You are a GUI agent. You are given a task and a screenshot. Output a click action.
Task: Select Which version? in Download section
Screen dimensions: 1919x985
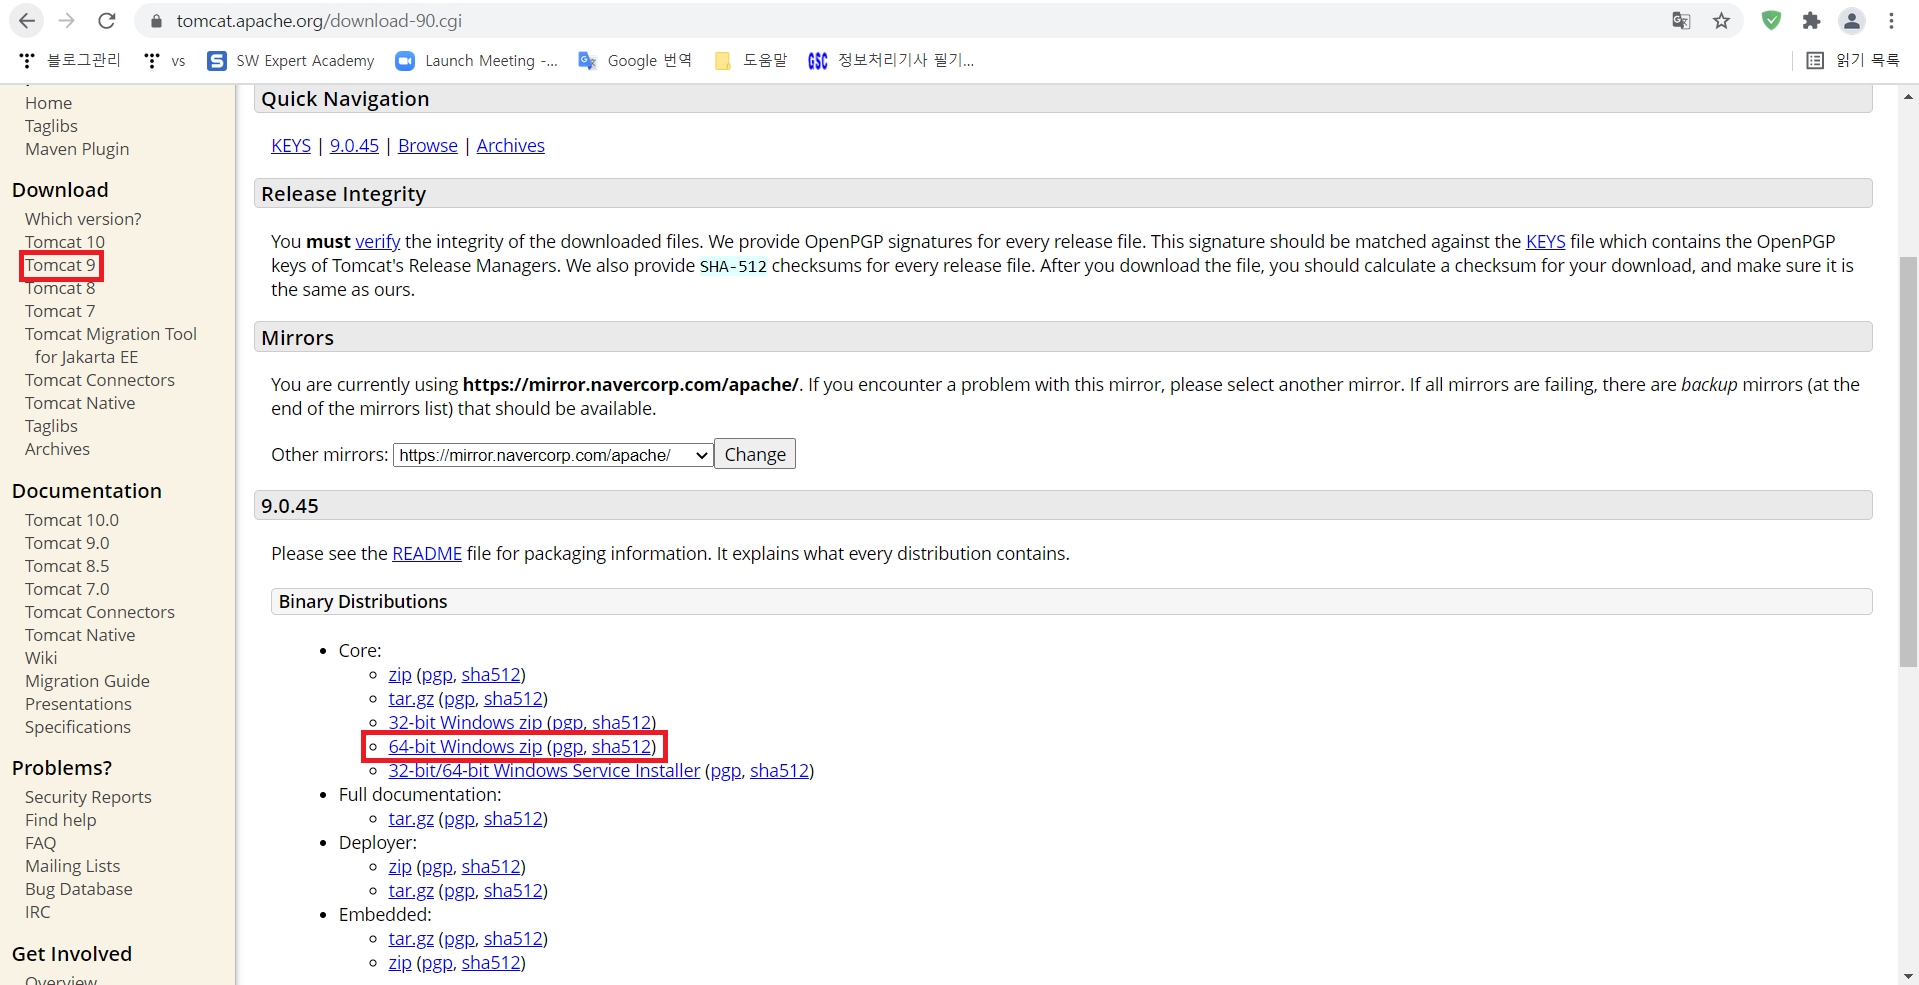click(83, 219)
